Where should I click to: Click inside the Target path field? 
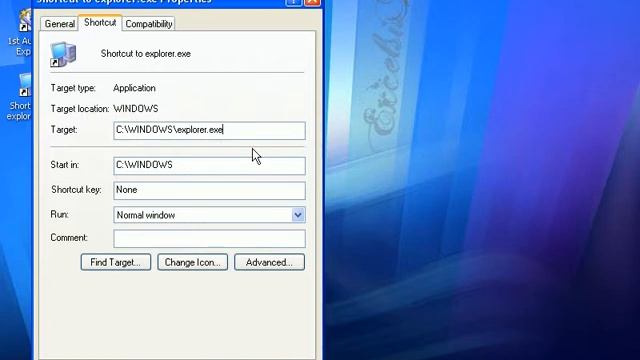coord(209,130)
